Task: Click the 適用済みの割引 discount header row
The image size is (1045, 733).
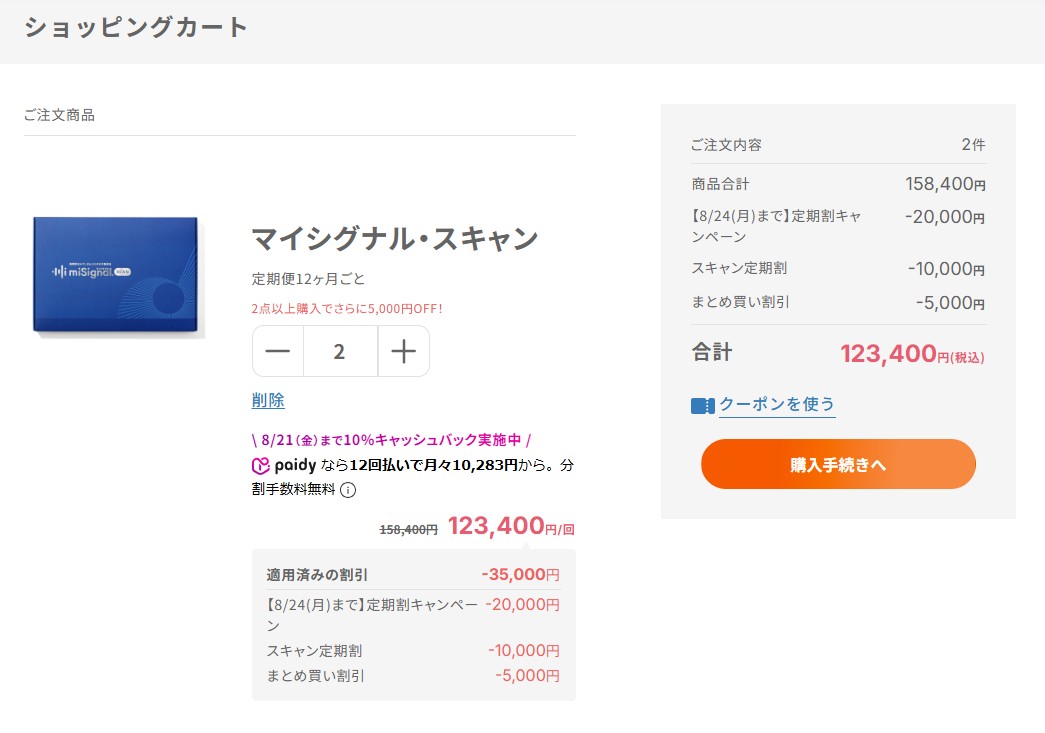Action: pyautogui.click(x=413, y=574)
